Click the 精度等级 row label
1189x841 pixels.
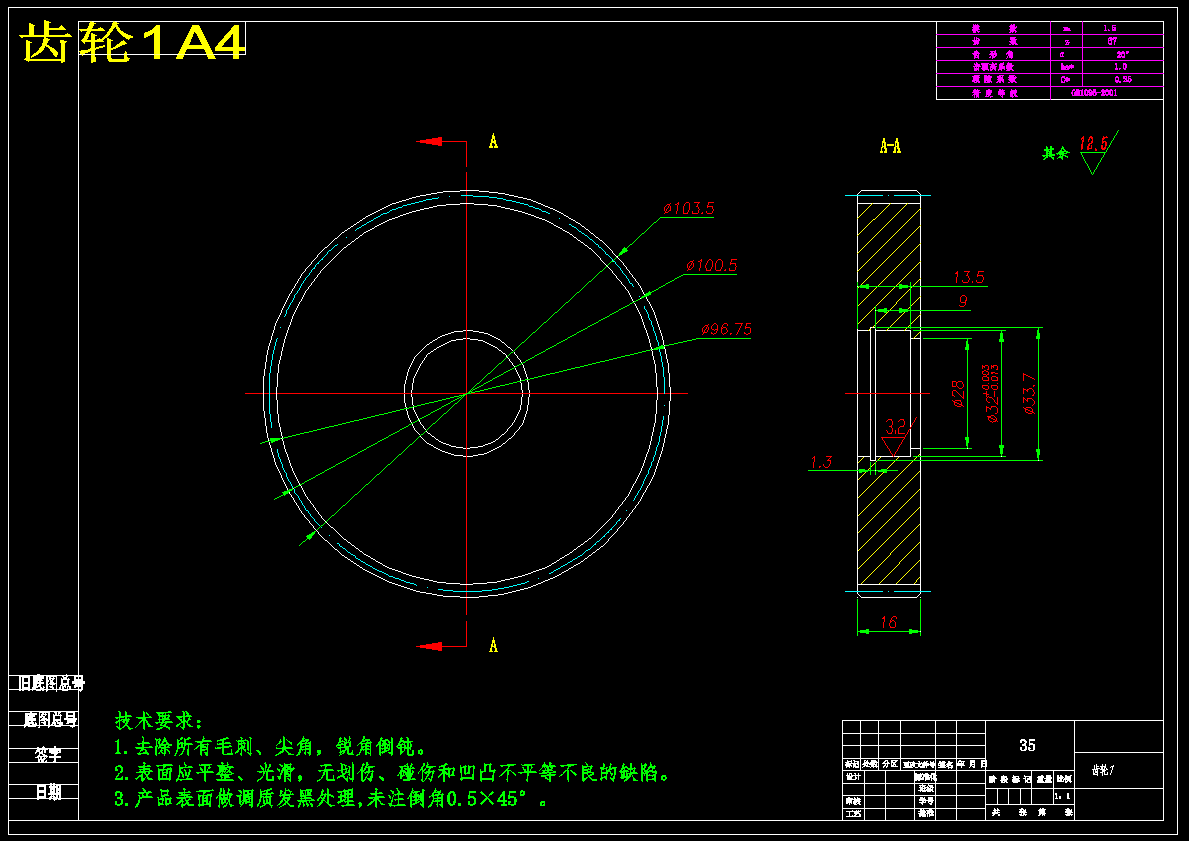pyautogui.click(x=994, y=93)
